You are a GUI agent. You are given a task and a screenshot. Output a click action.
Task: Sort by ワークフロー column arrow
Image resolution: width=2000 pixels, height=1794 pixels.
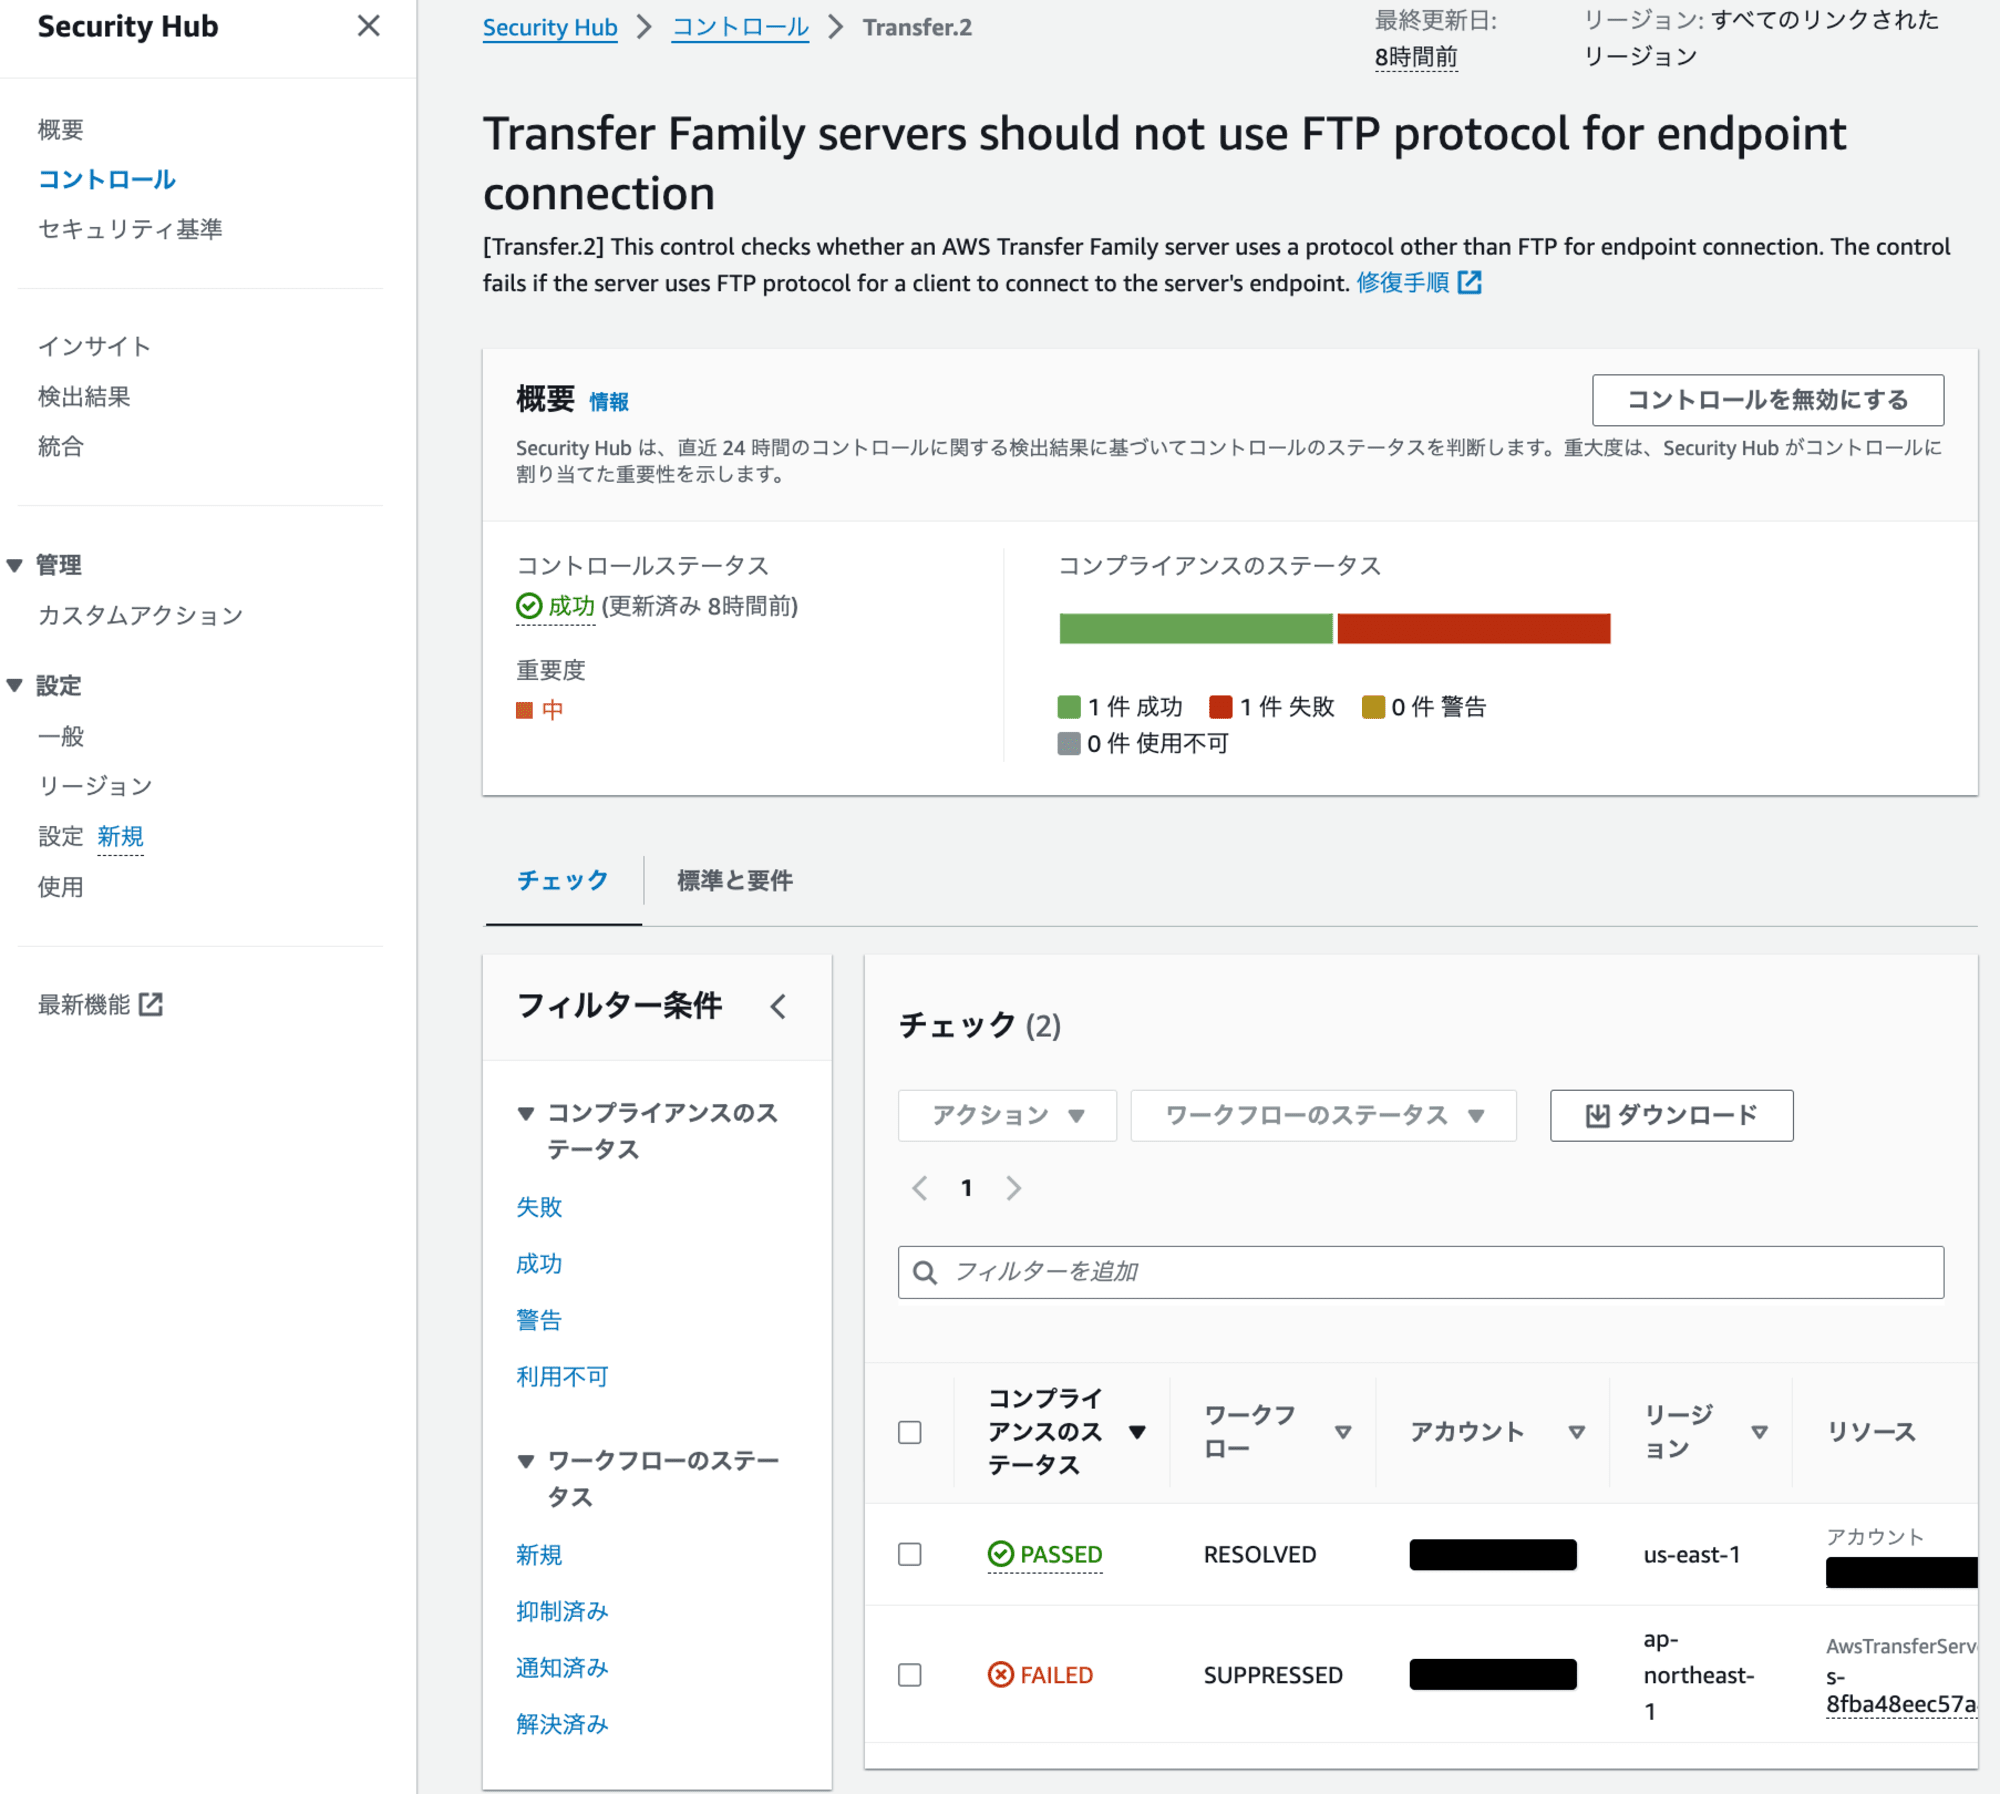tap(1343, 1432)
